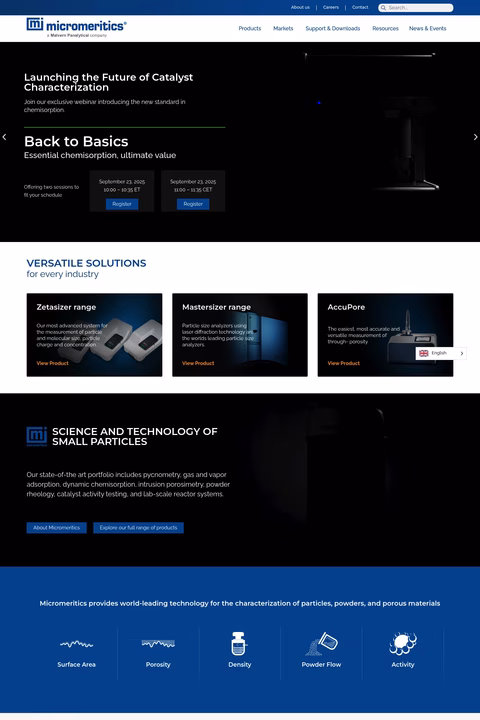The height and width of the screenshot is (720, 480).
Task: Open the Products menu
Action: [x=249, y=28]
